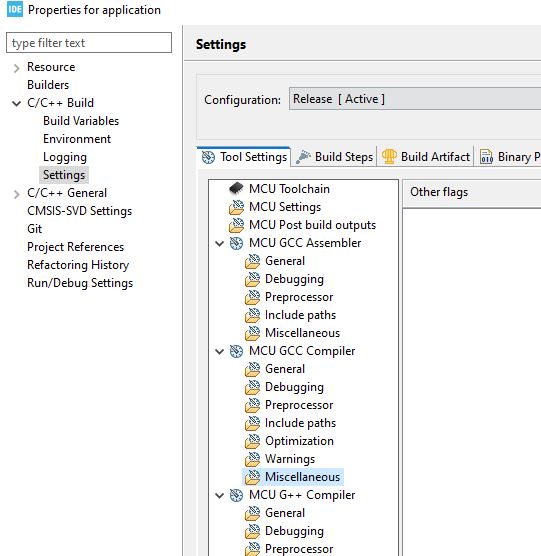541x556 pixels.
Task: Click the Build Artifact trophy icon
Action: [389, 156]
